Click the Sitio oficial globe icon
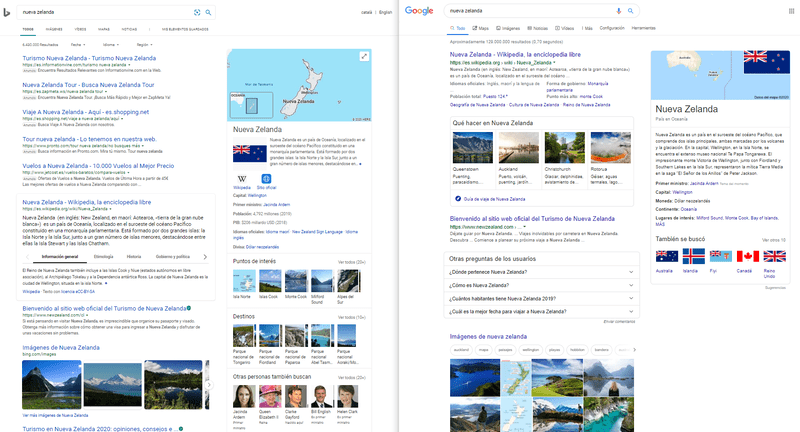 click(x=267, y=178)
